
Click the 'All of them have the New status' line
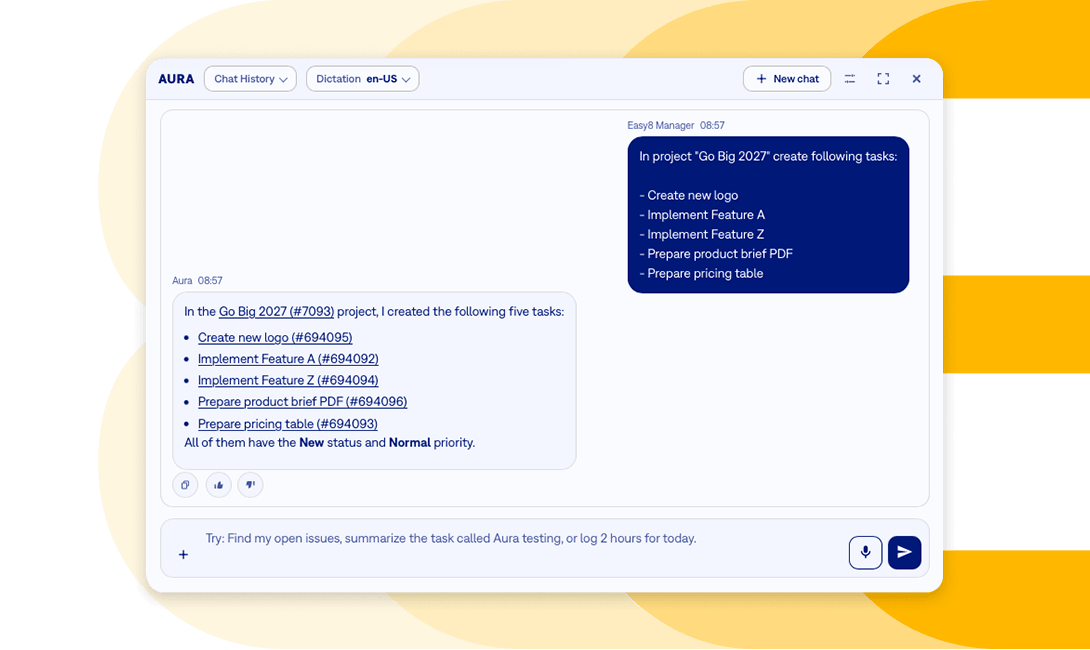click(330, 443)
